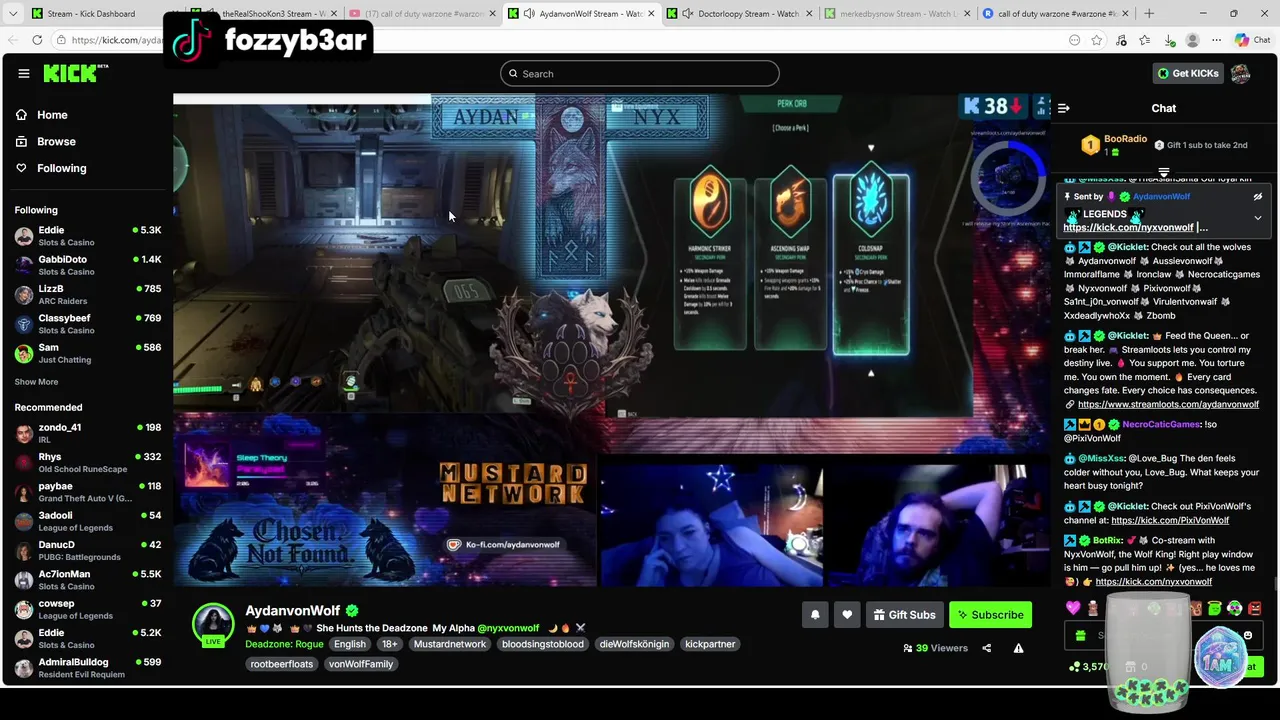Hide the pinned message with the eye-slash icon

click(1258, 197)
